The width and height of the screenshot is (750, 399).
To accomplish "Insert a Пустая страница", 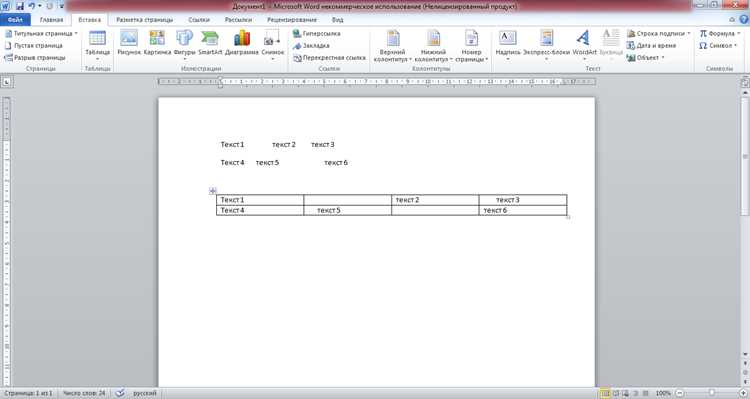I will 33,45.
